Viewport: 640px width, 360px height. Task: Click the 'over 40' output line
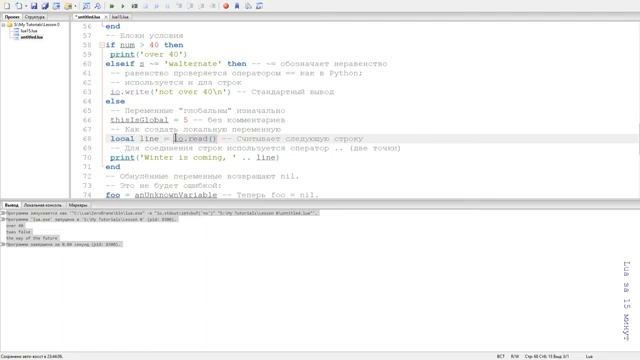click(15, 226)
